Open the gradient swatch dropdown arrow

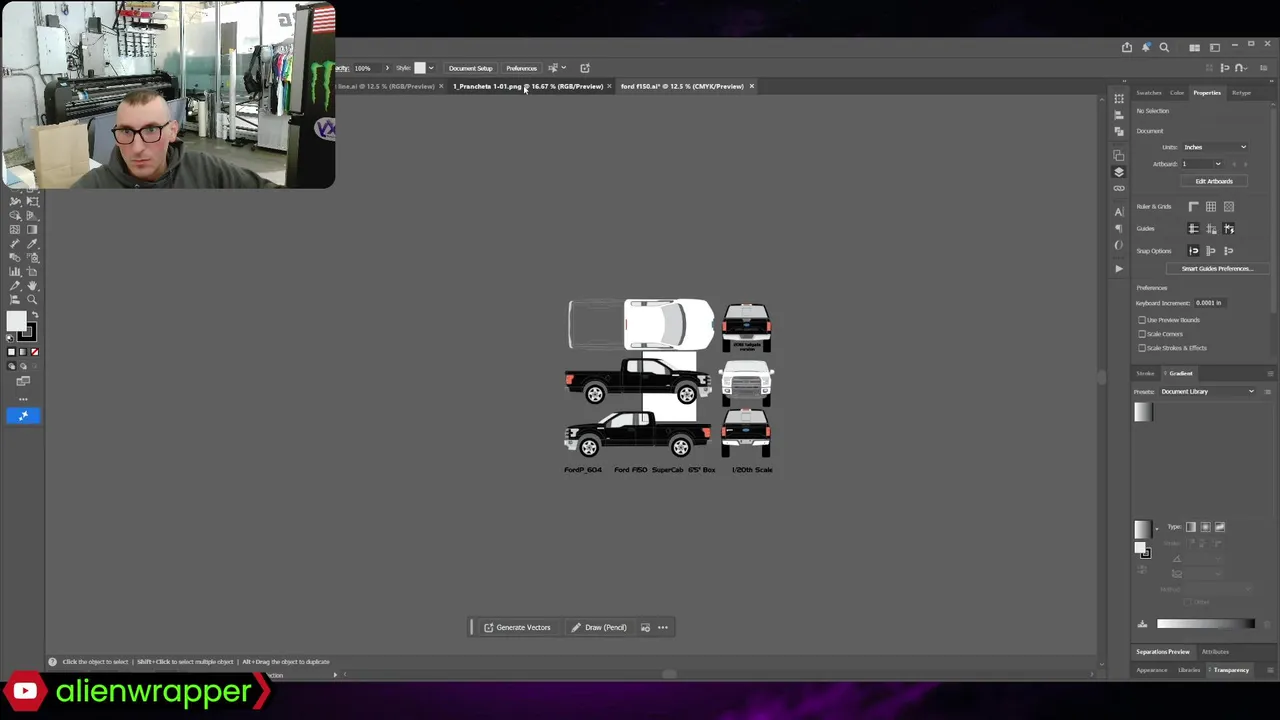1157,527
